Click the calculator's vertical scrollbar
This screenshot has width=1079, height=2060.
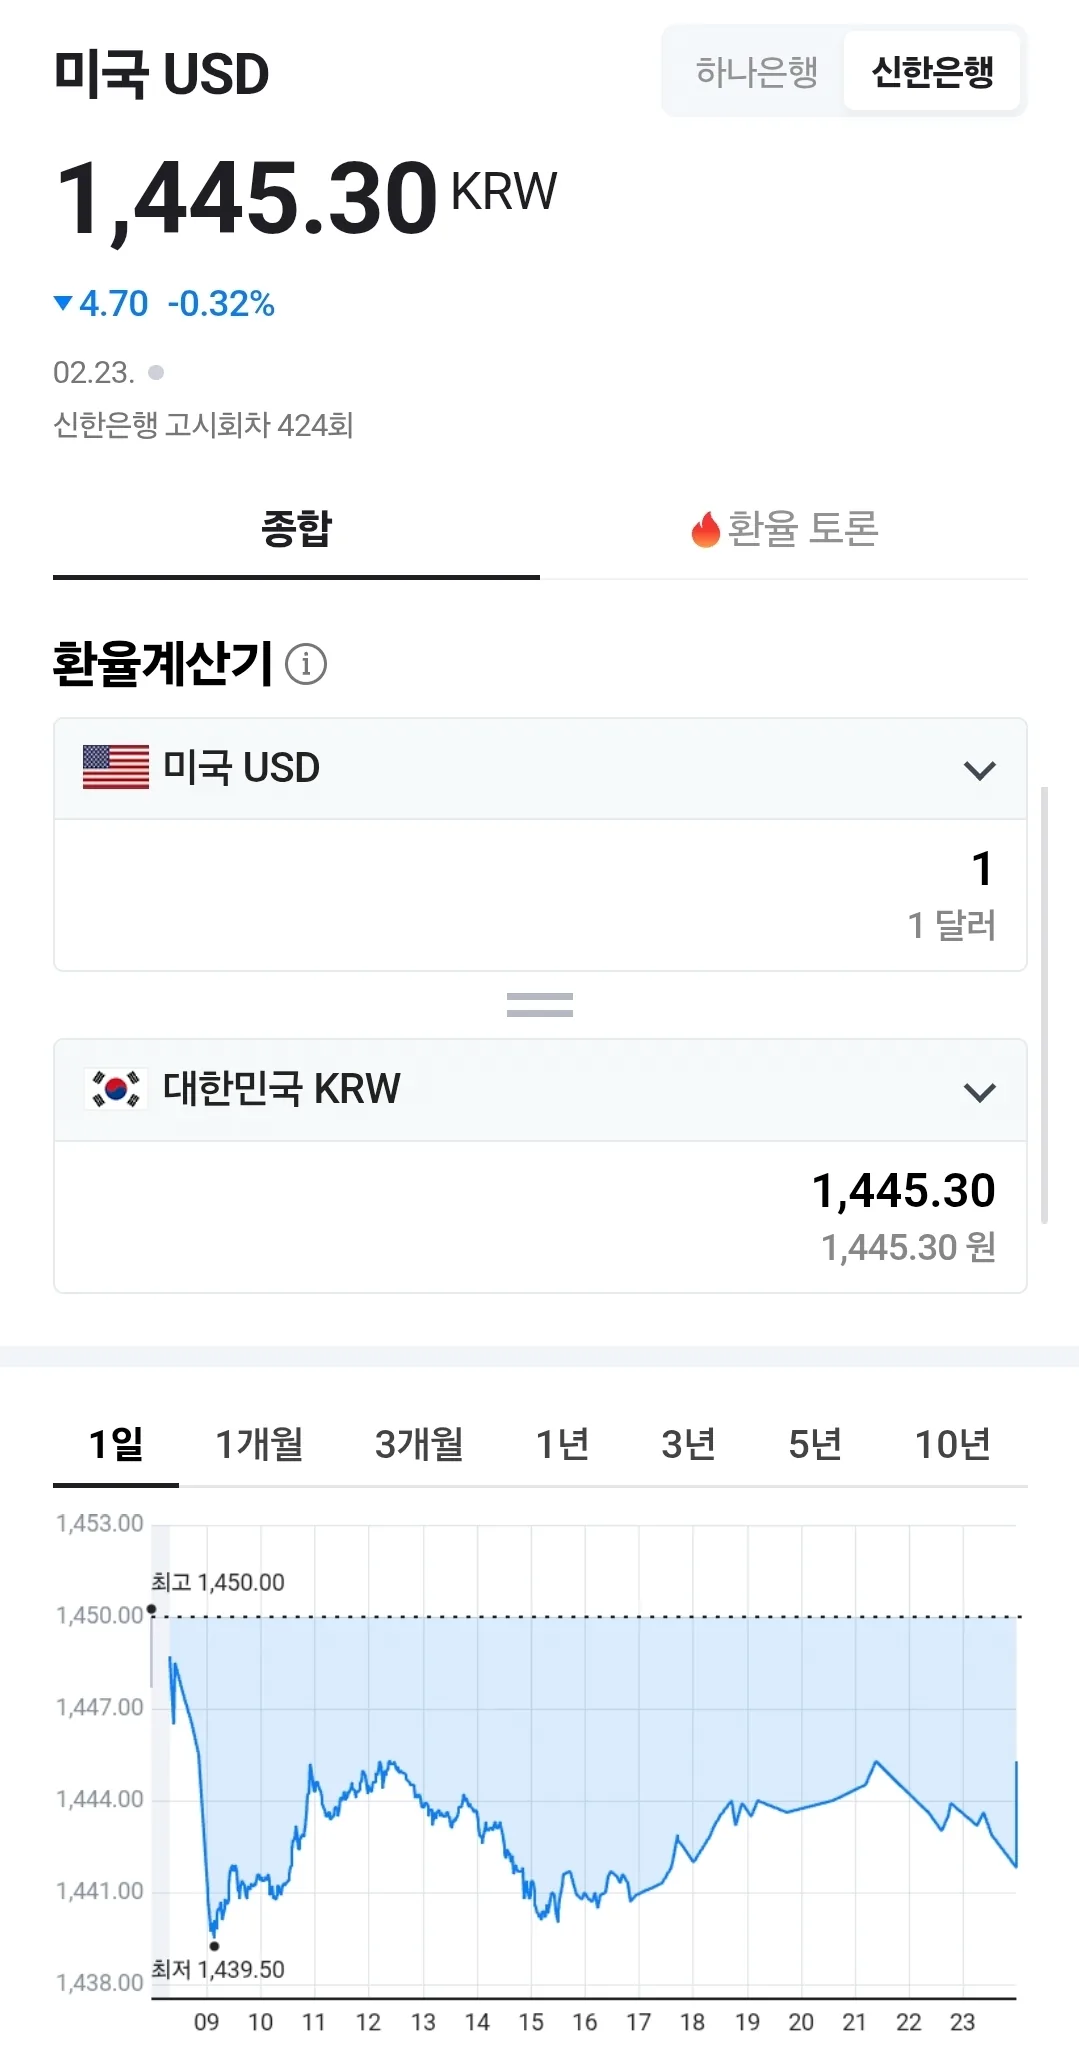pyautogui.click(x=1044, y=1005)
